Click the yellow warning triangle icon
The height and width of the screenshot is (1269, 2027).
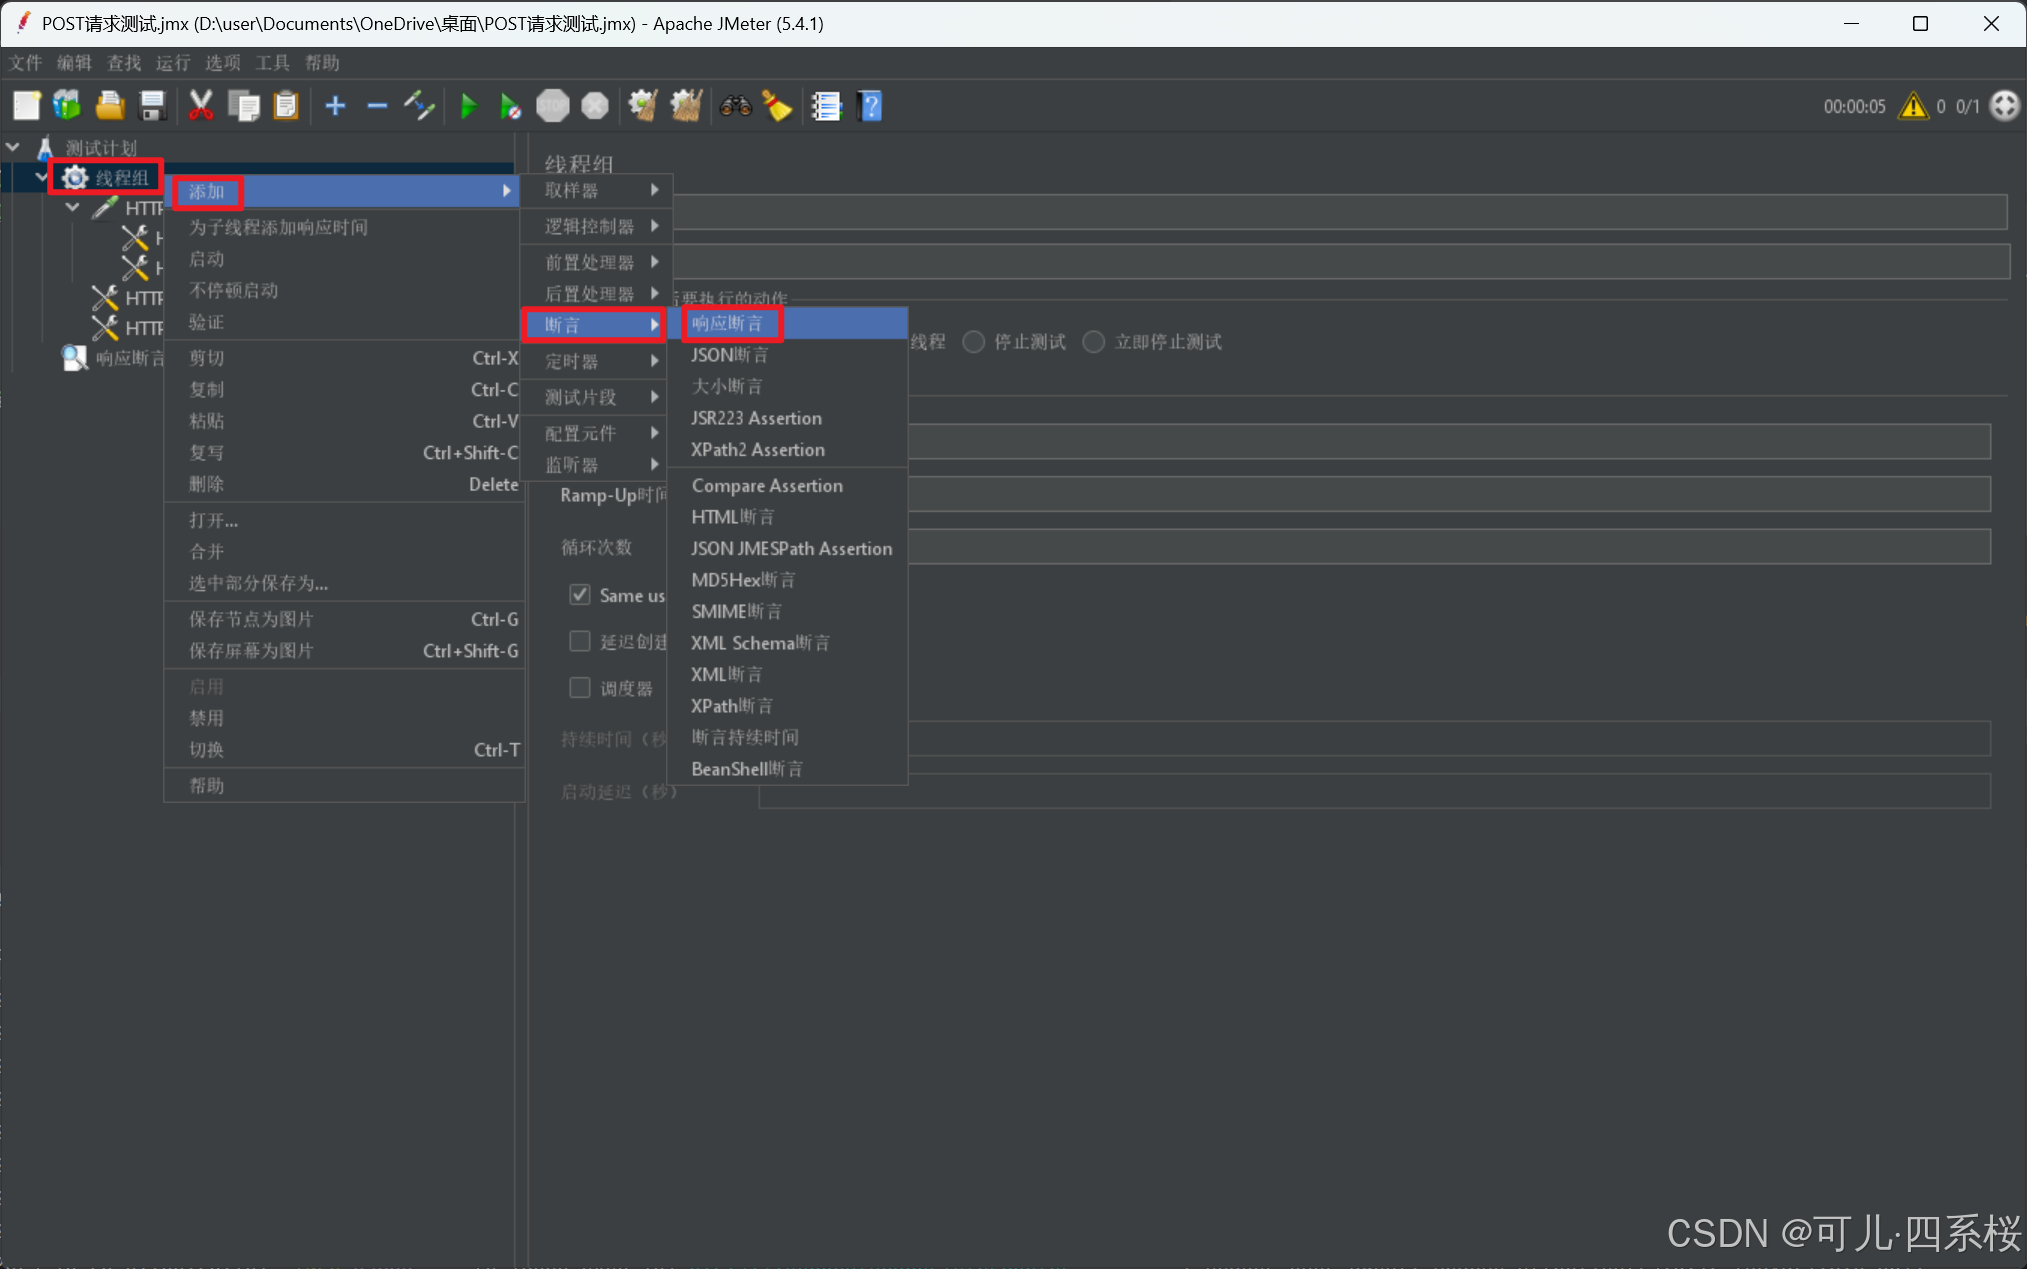[1913, 106]
